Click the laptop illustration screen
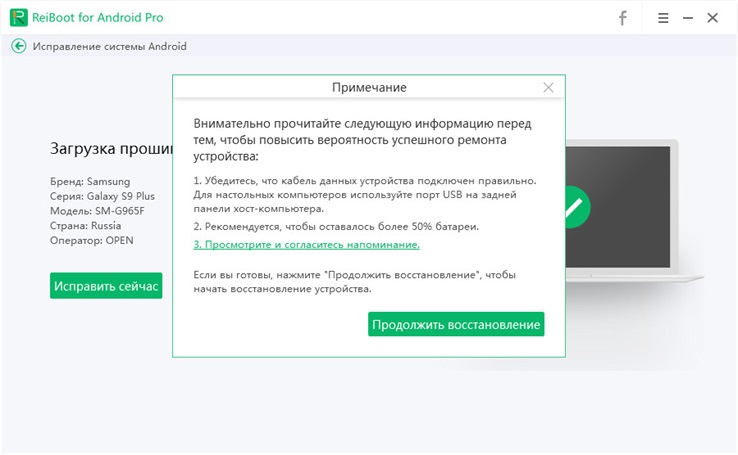Viewport: 738px width, 455px height. [618, 207]
